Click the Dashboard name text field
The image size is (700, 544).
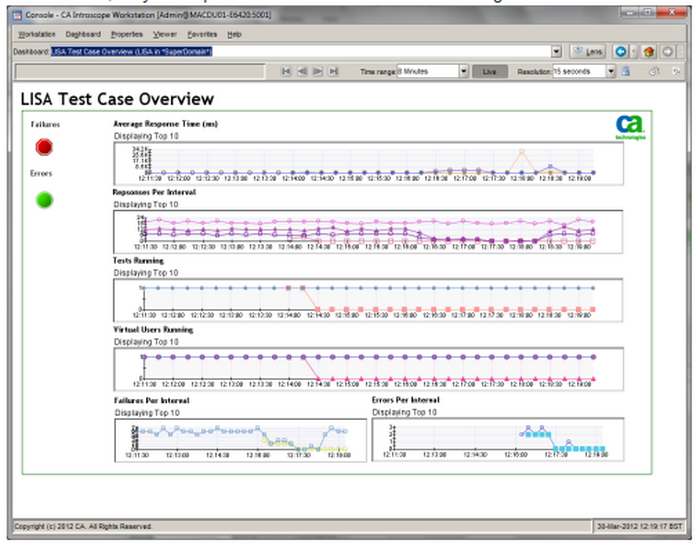pyautogui.click(x=300, y=51)
